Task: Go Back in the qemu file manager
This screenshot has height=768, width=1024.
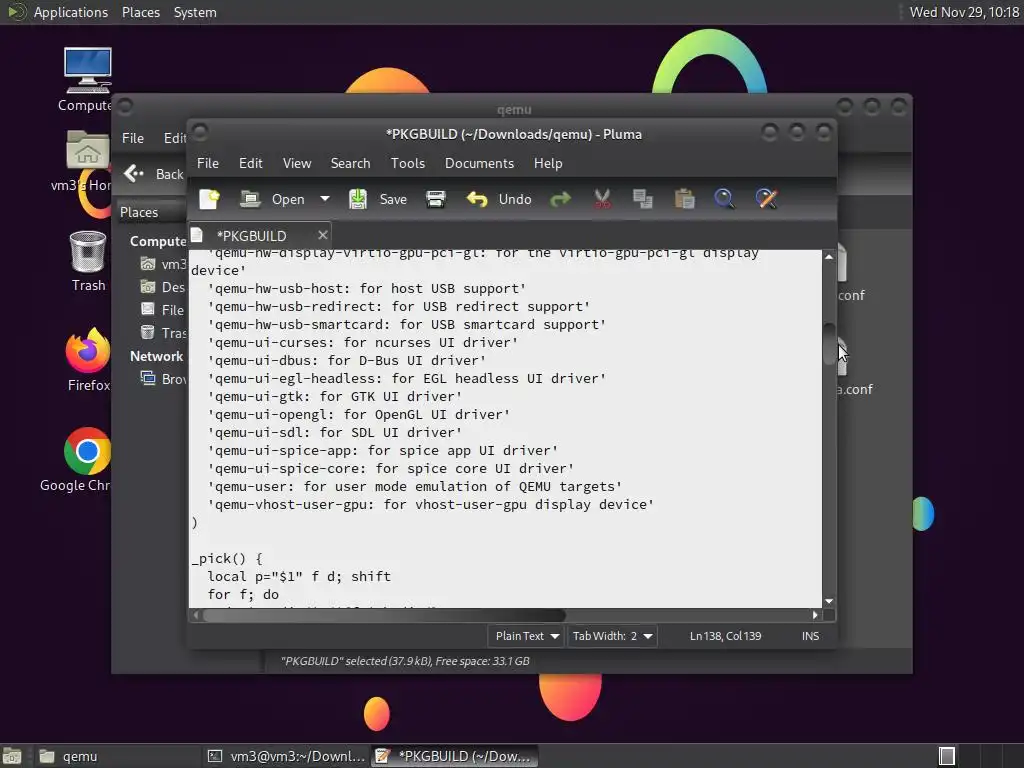Action: [x=154, y=174]
